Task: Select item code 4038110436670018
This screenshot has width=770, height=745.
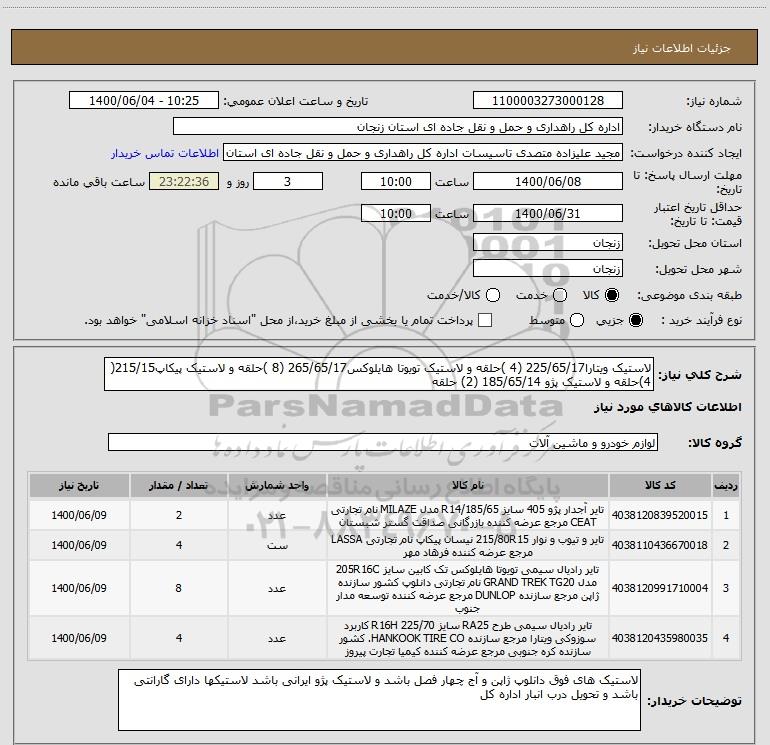Action: [x=660, y=545]
